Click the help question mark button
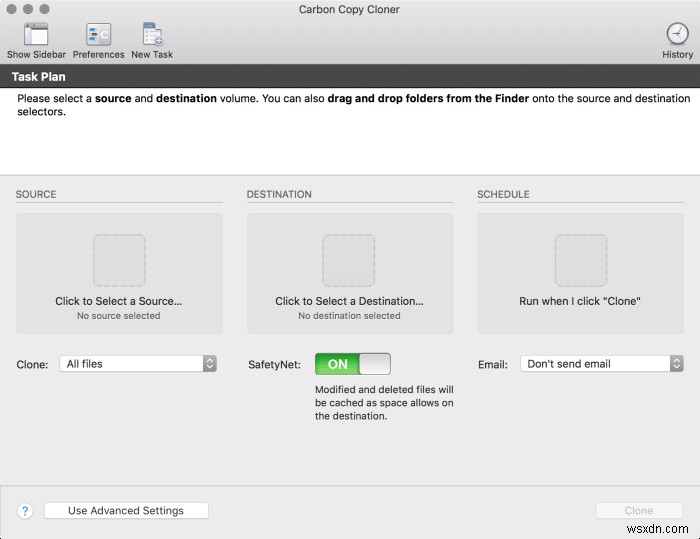 [x=25, y=510]
